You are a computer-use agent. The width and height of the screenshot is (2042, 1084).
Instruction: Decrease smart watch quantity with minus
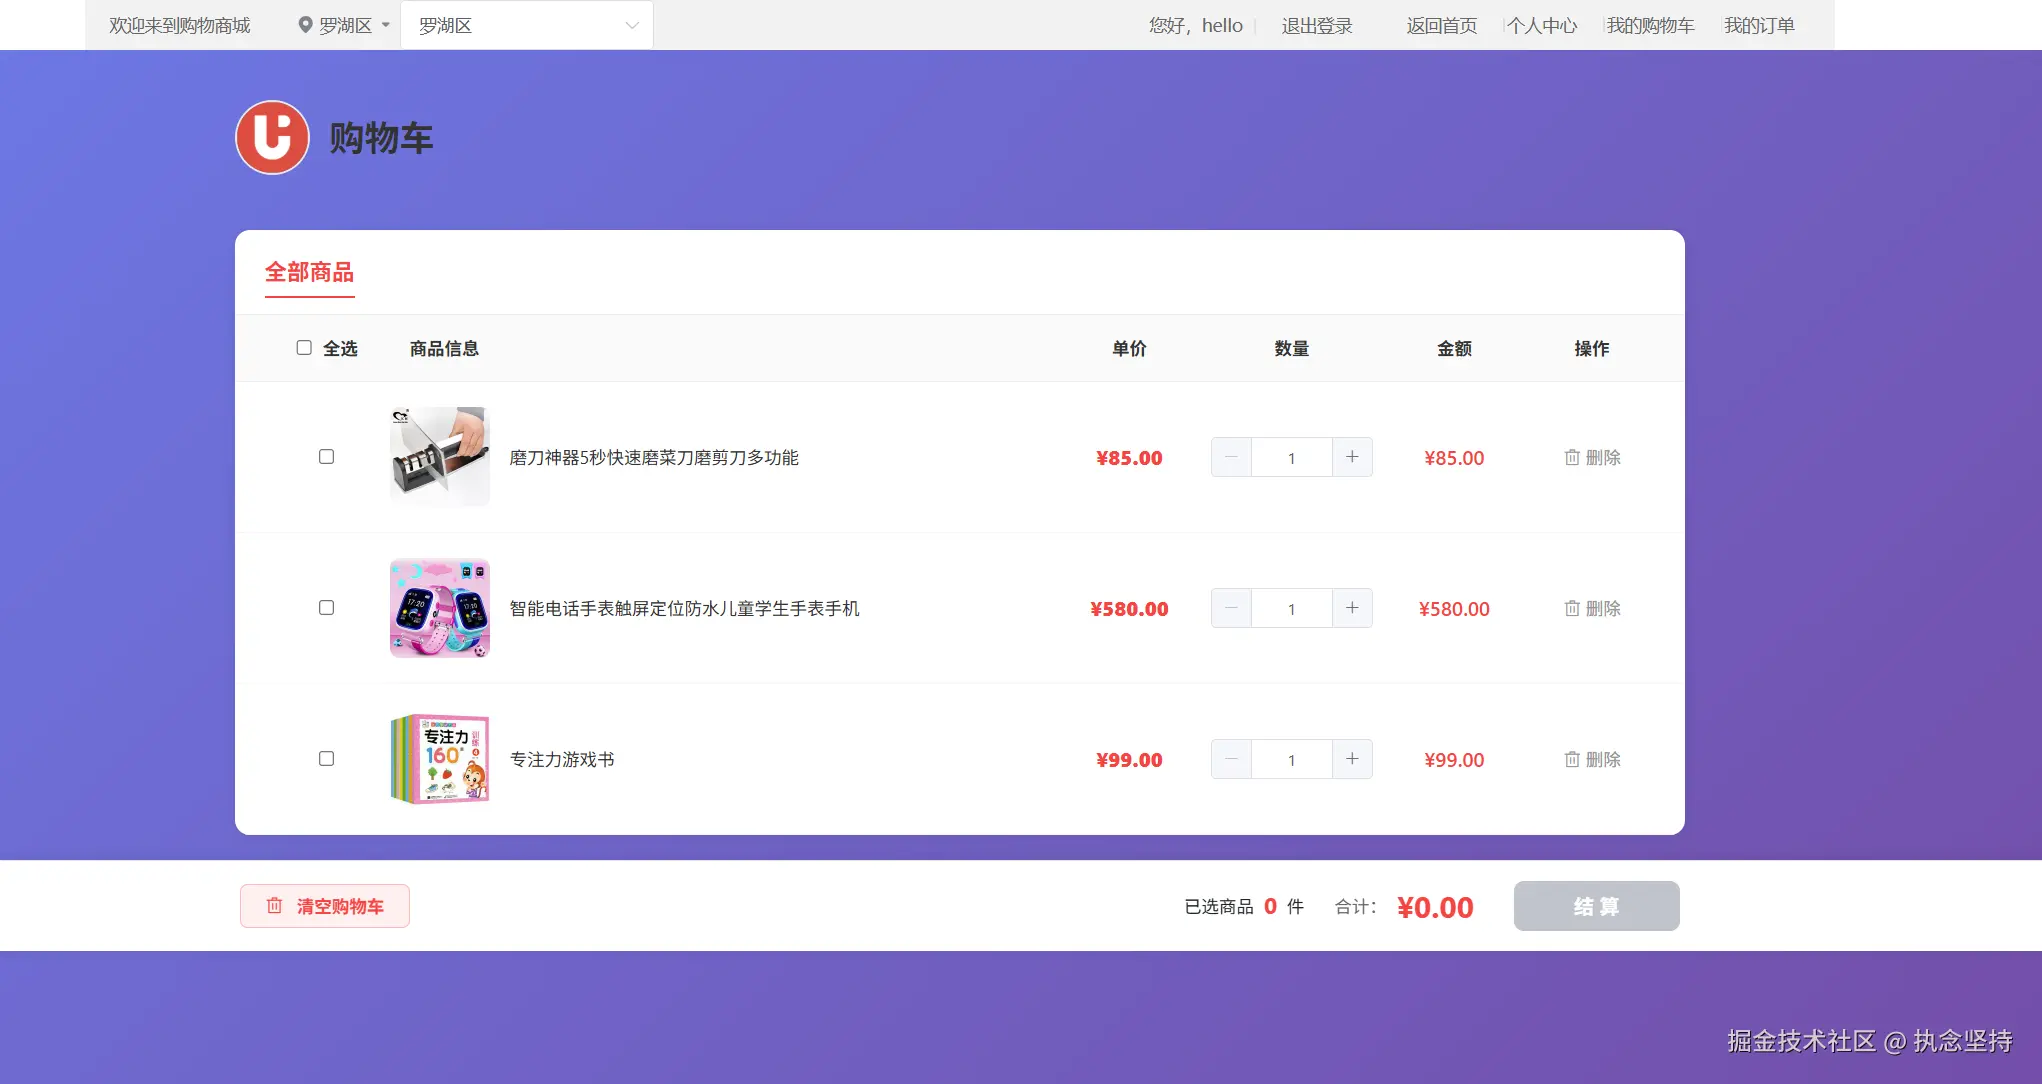[x=1231, y=608]
